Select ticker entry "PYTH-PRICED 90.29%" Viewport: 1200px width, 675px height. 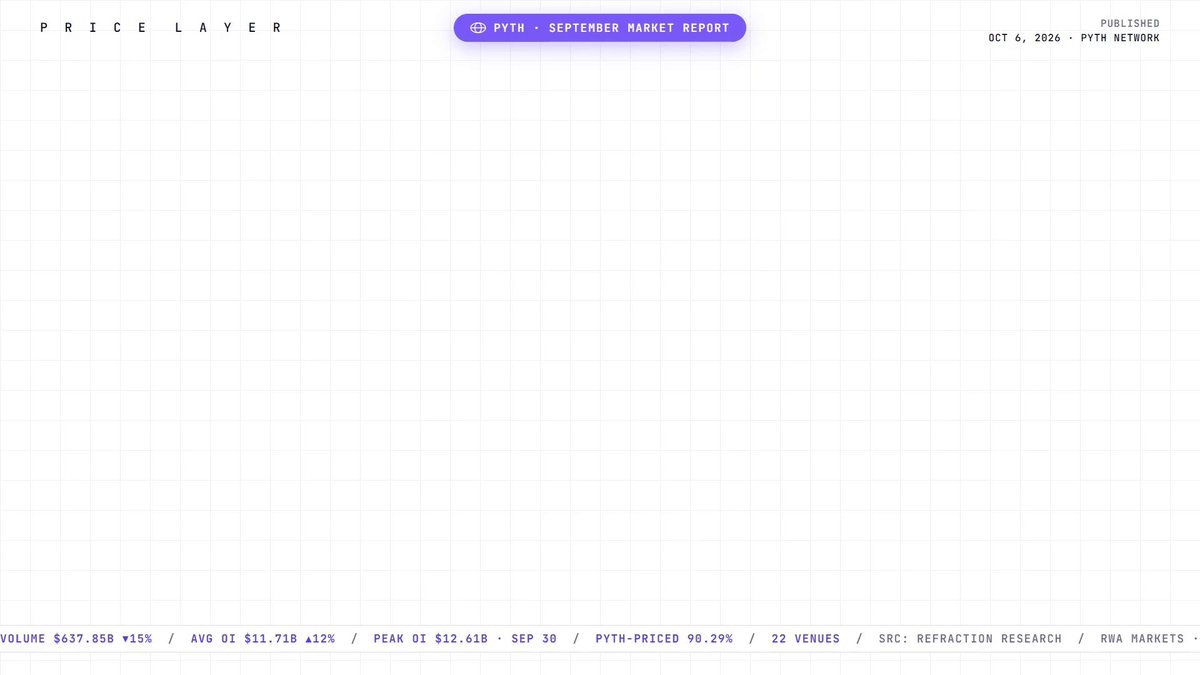pyautogui.click(x=664, y=638)
